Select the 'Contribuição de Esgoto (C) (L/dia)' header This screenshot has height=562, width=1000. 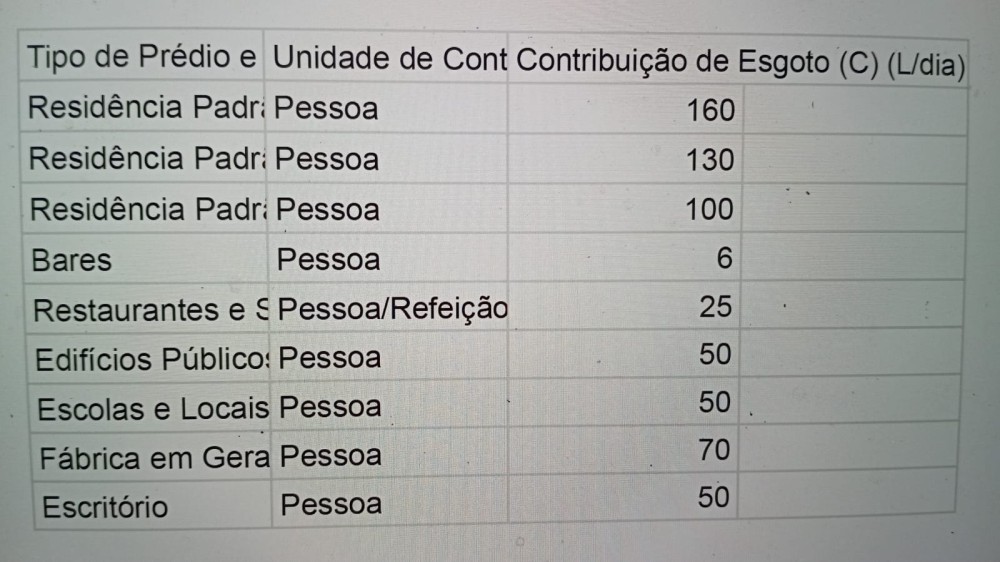(x=740, y=62)
